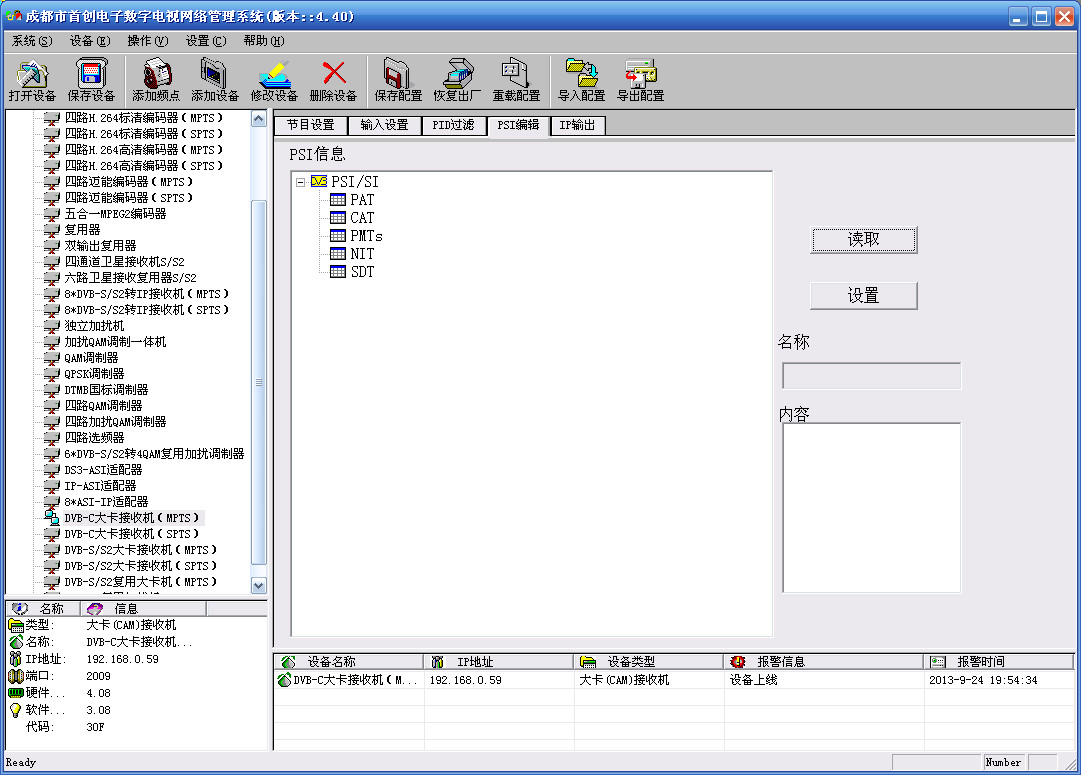Open the 操作(V) menu
This screenshot has width=1081, height=775.
click(x=148, y=41)
